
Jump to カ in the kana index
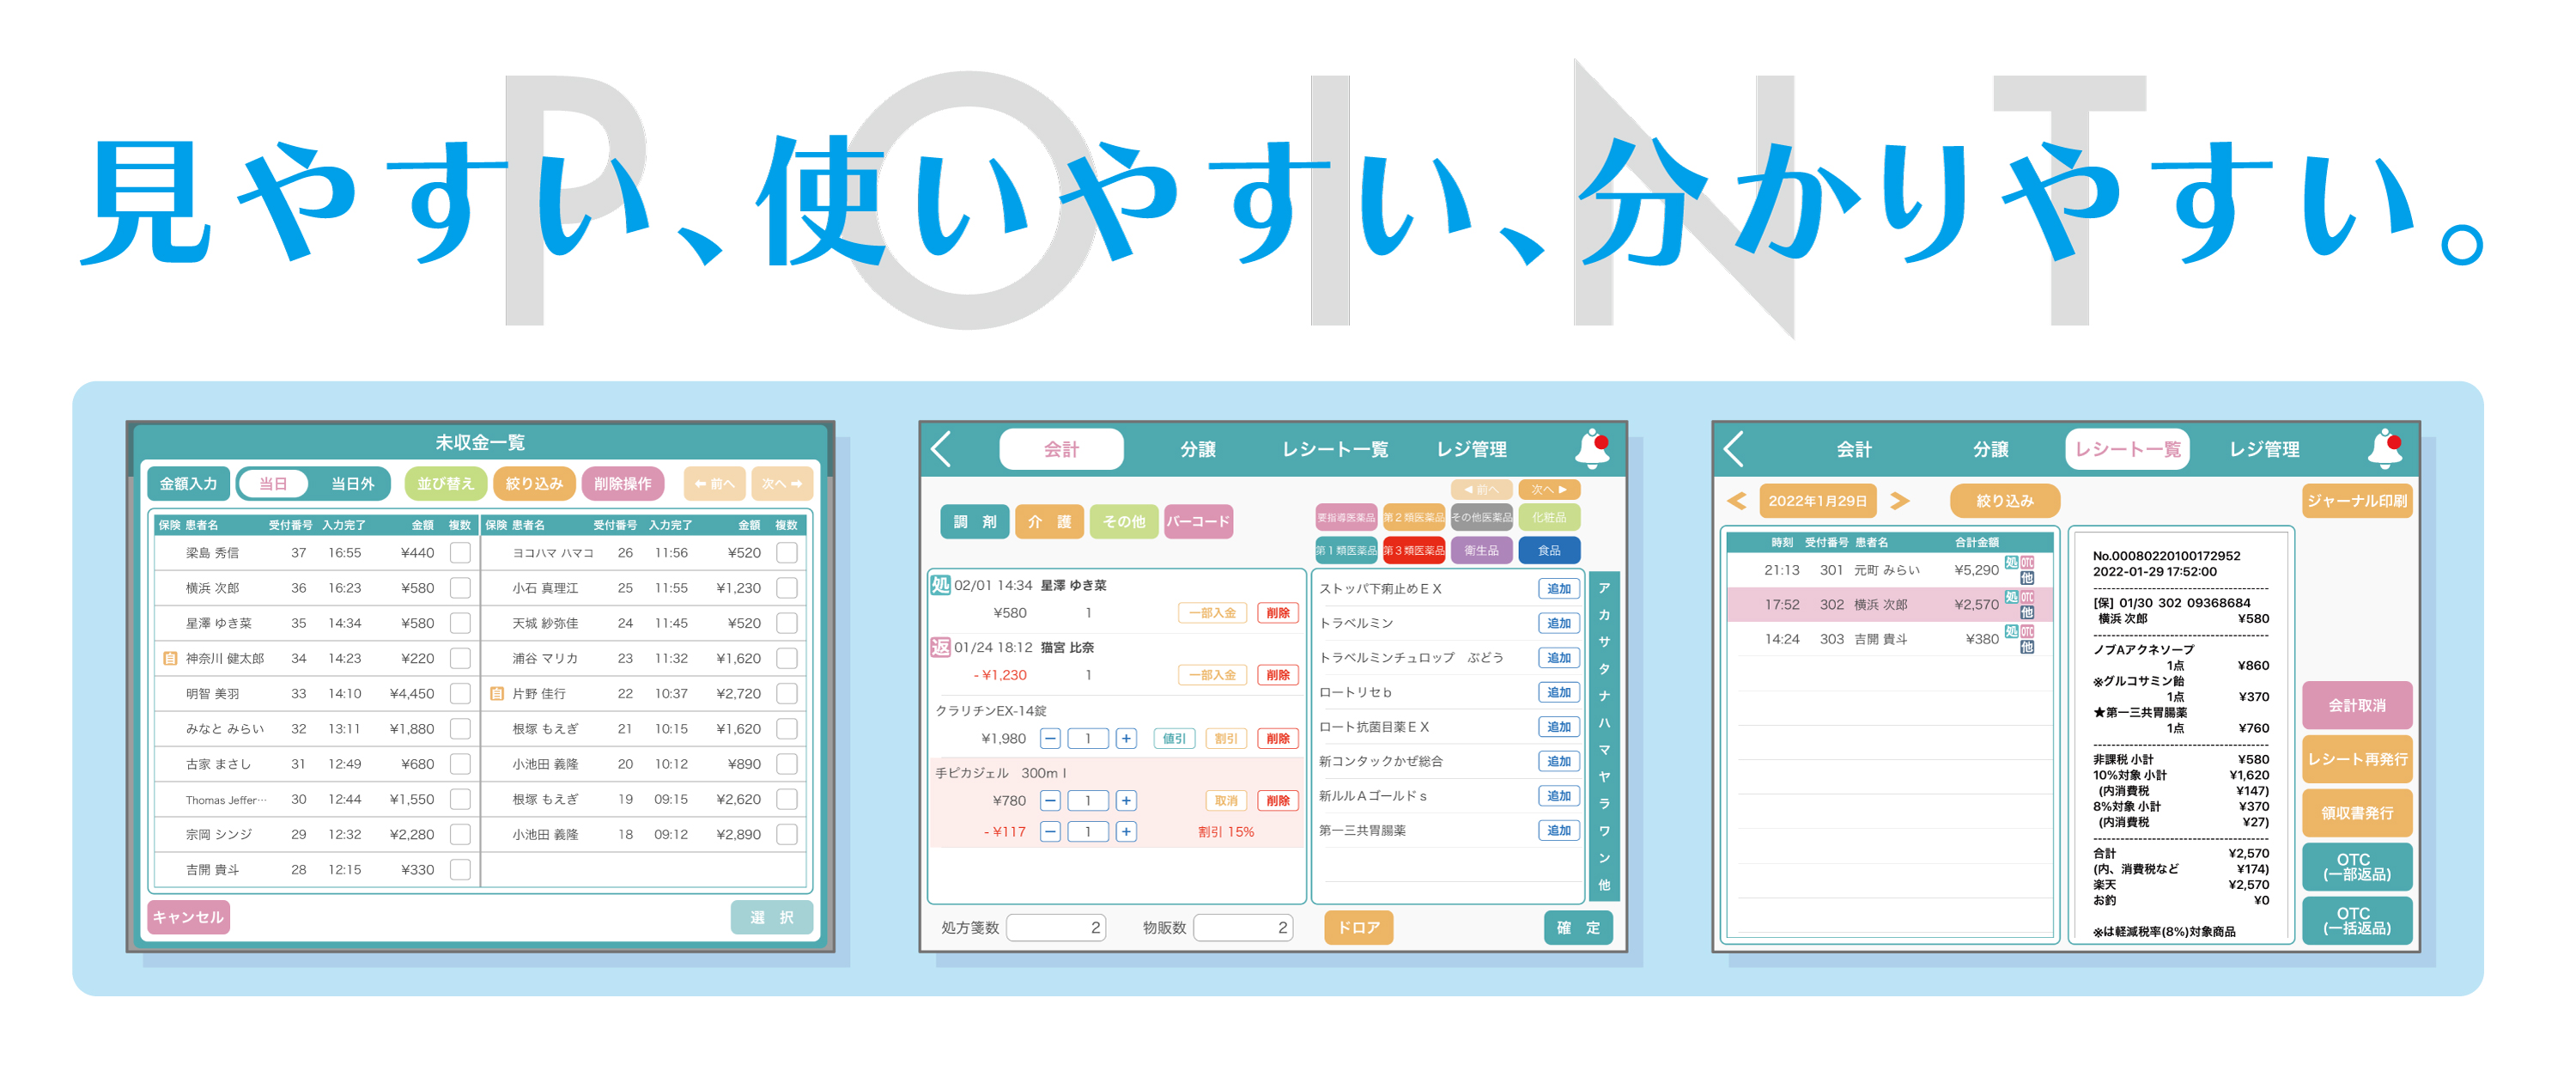[1603, 614]
